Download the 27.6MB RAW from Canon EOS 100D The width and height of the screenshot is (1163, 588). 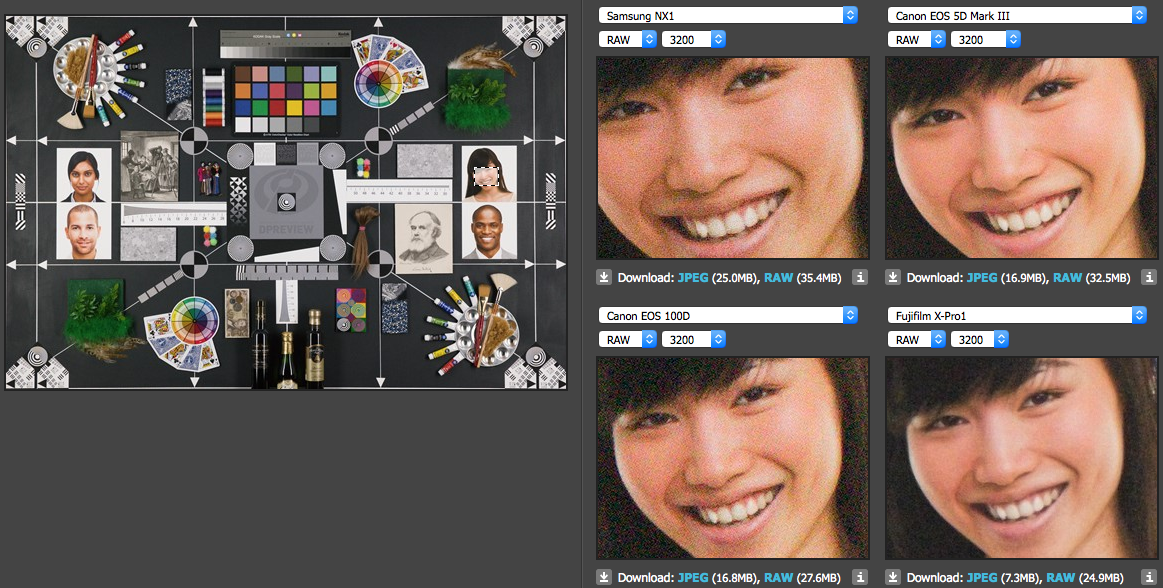[x=779, y=578]
